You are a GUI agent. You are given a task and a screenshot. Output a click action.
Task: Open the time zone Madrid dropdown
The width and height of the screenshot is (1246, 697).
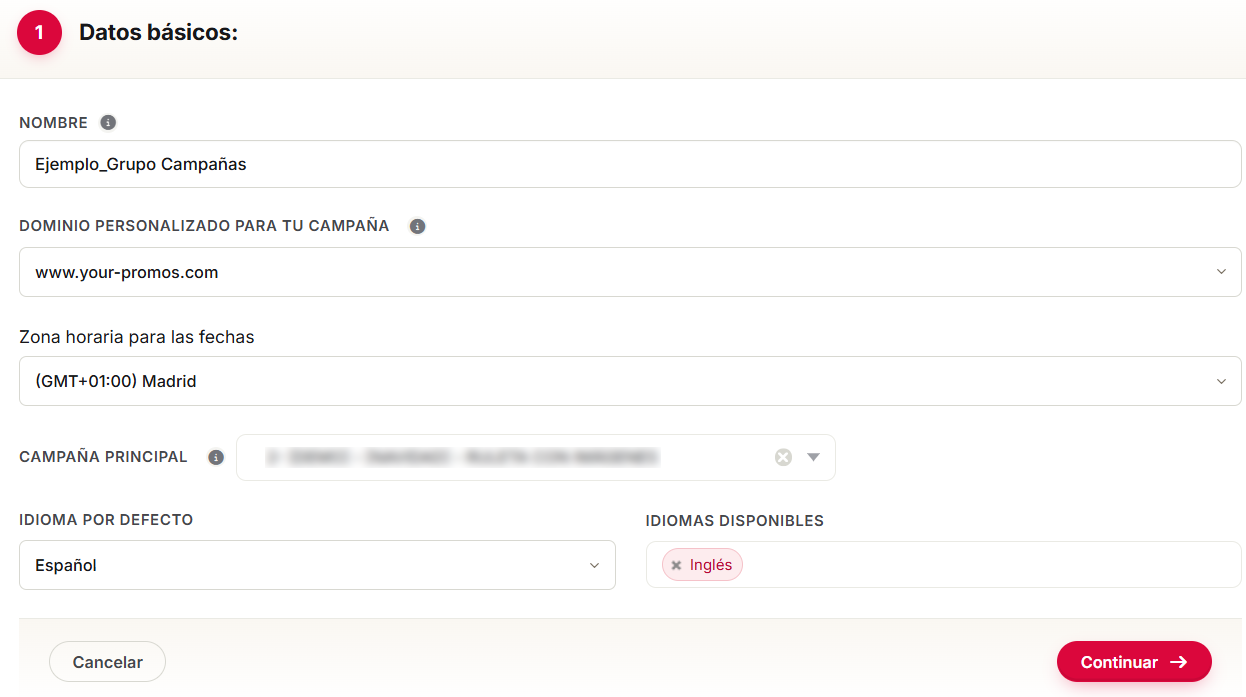[x=630, y=381]
